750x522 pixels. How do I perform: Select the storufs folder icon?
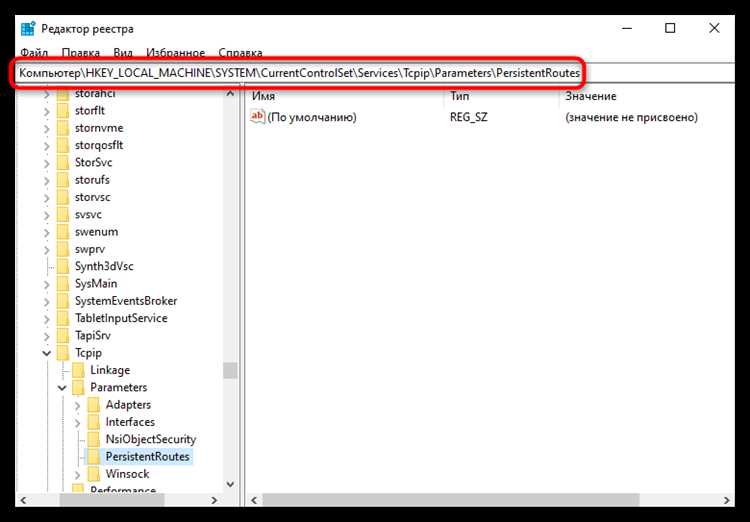63,180
